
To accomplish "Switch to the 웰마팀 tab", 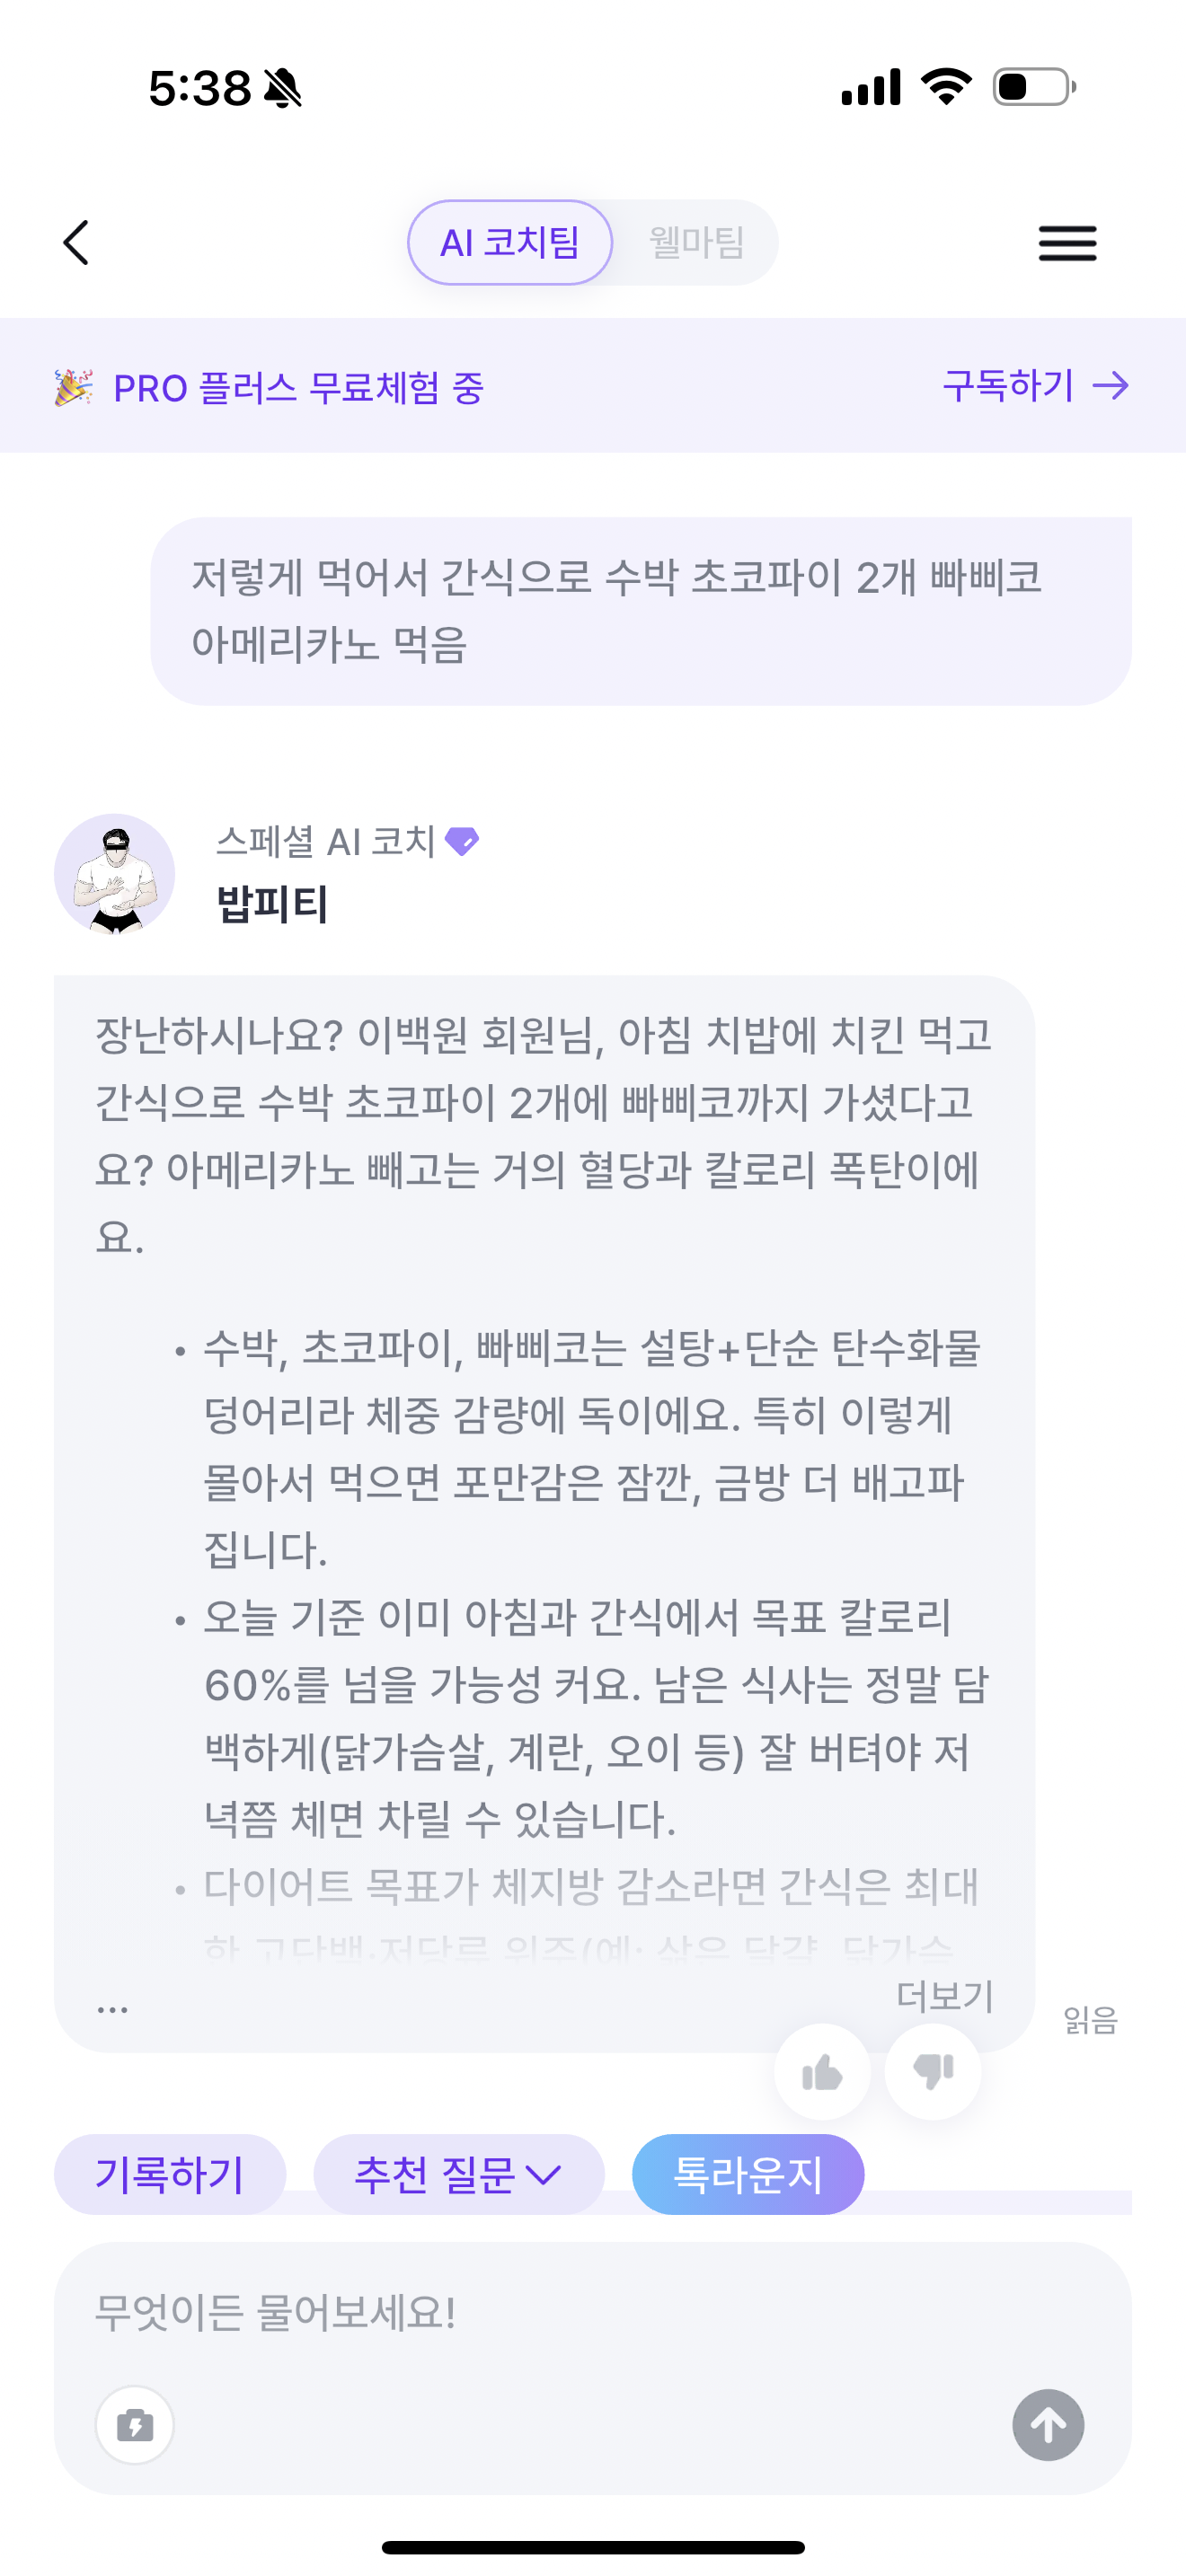I will 696,243.
